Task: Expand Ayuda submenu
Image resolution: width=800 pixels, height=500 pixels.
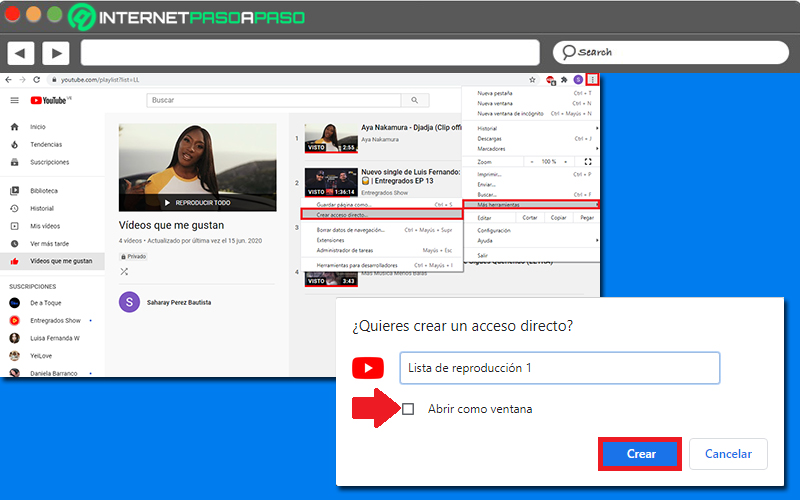Action: coord(531,241)
